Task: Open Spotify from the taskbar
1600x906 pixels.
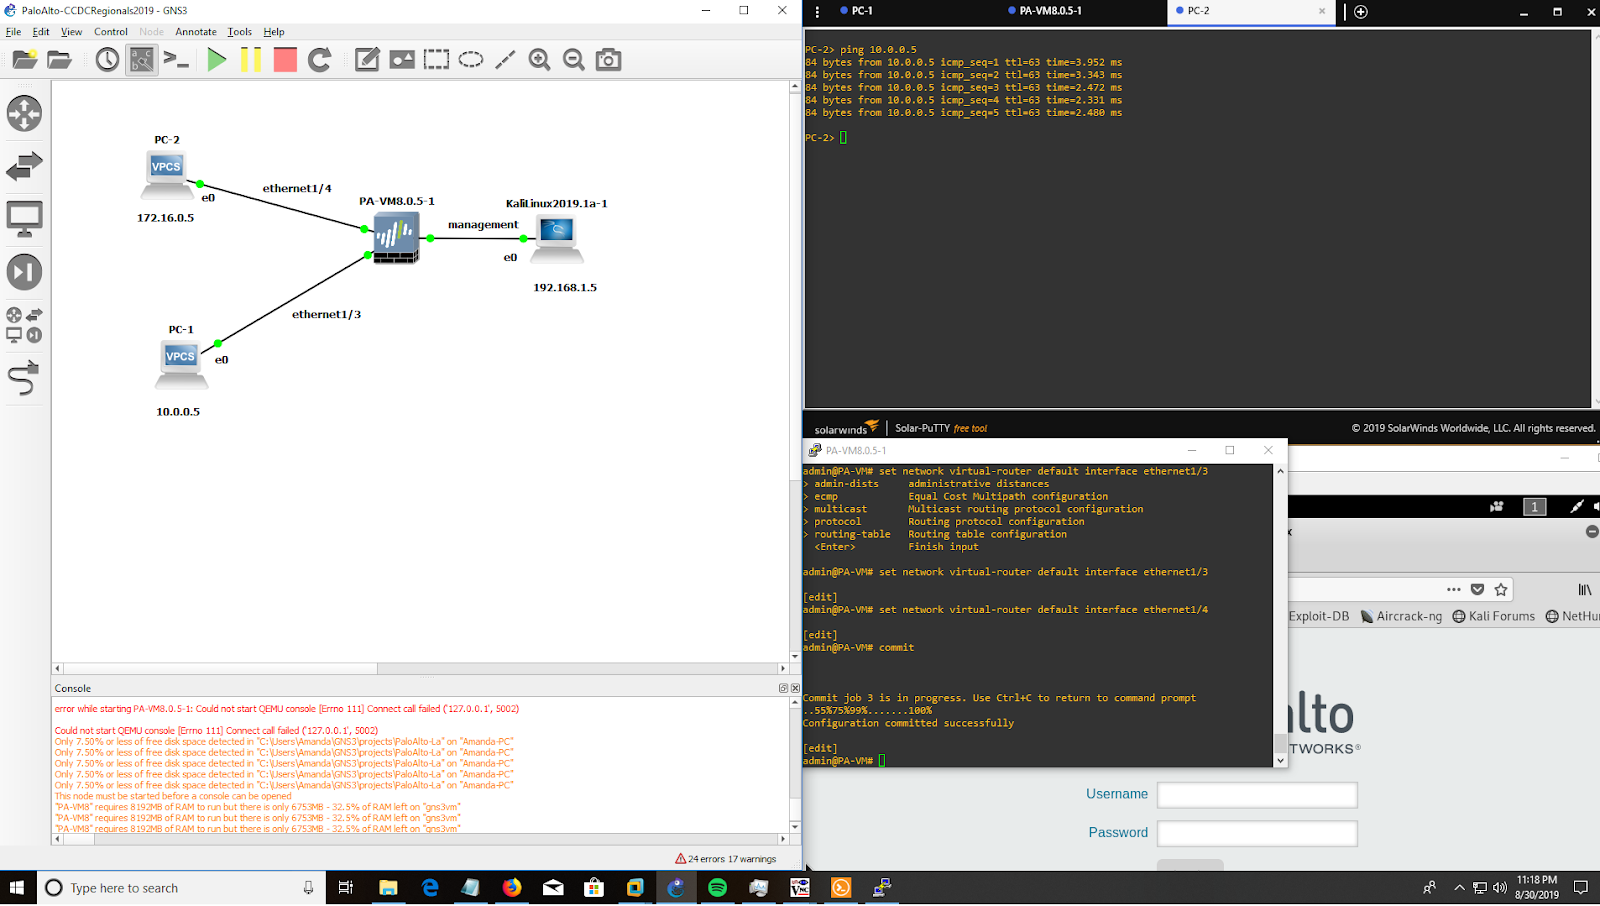Action: [717, 888]
